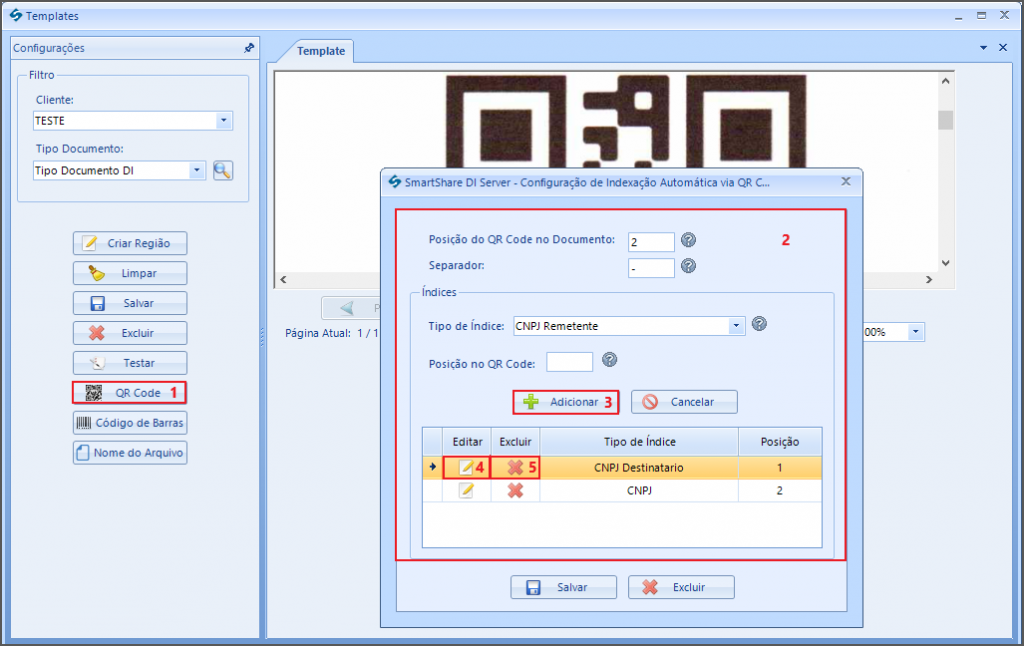Viewport: 1024px width, 646px height.
Task: Focus the Posição do QR Code no Documento field
Action: [651, 242]
